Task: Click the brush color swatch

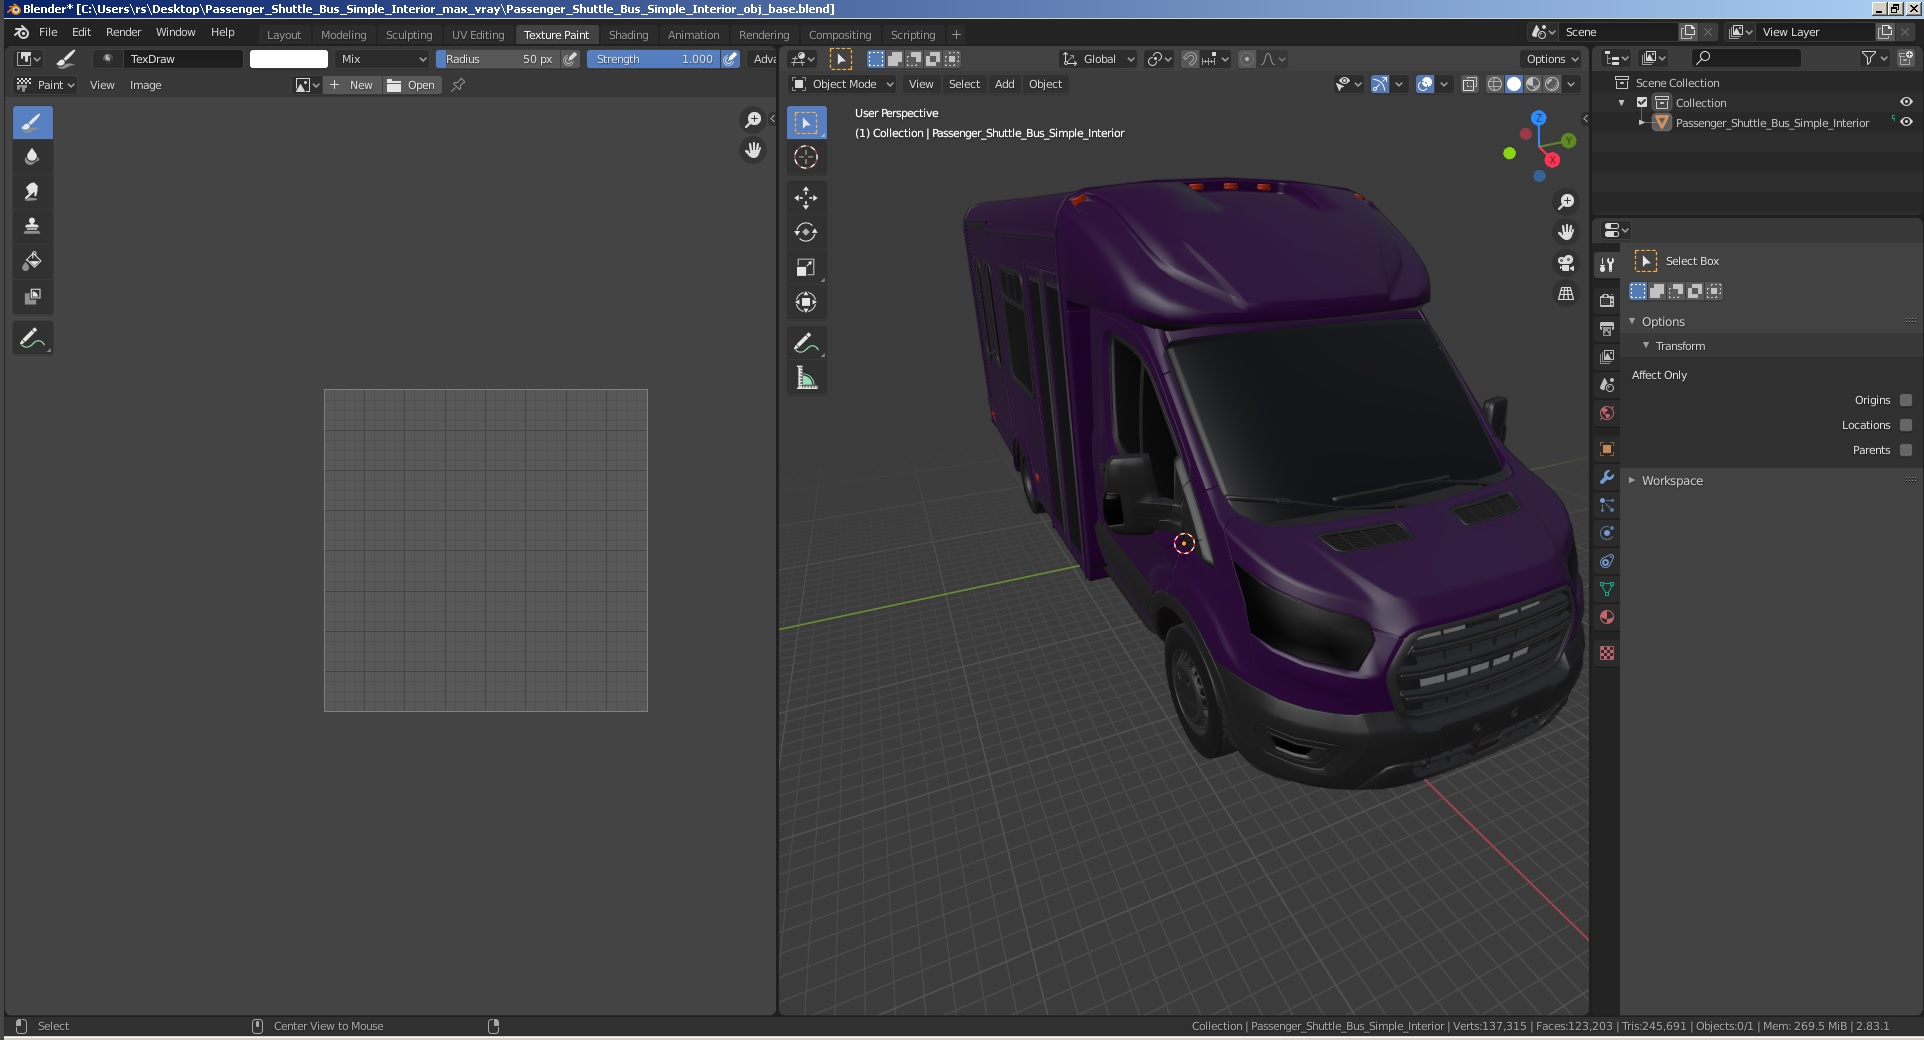Action: pyautogui.click(x=289, y=59)
